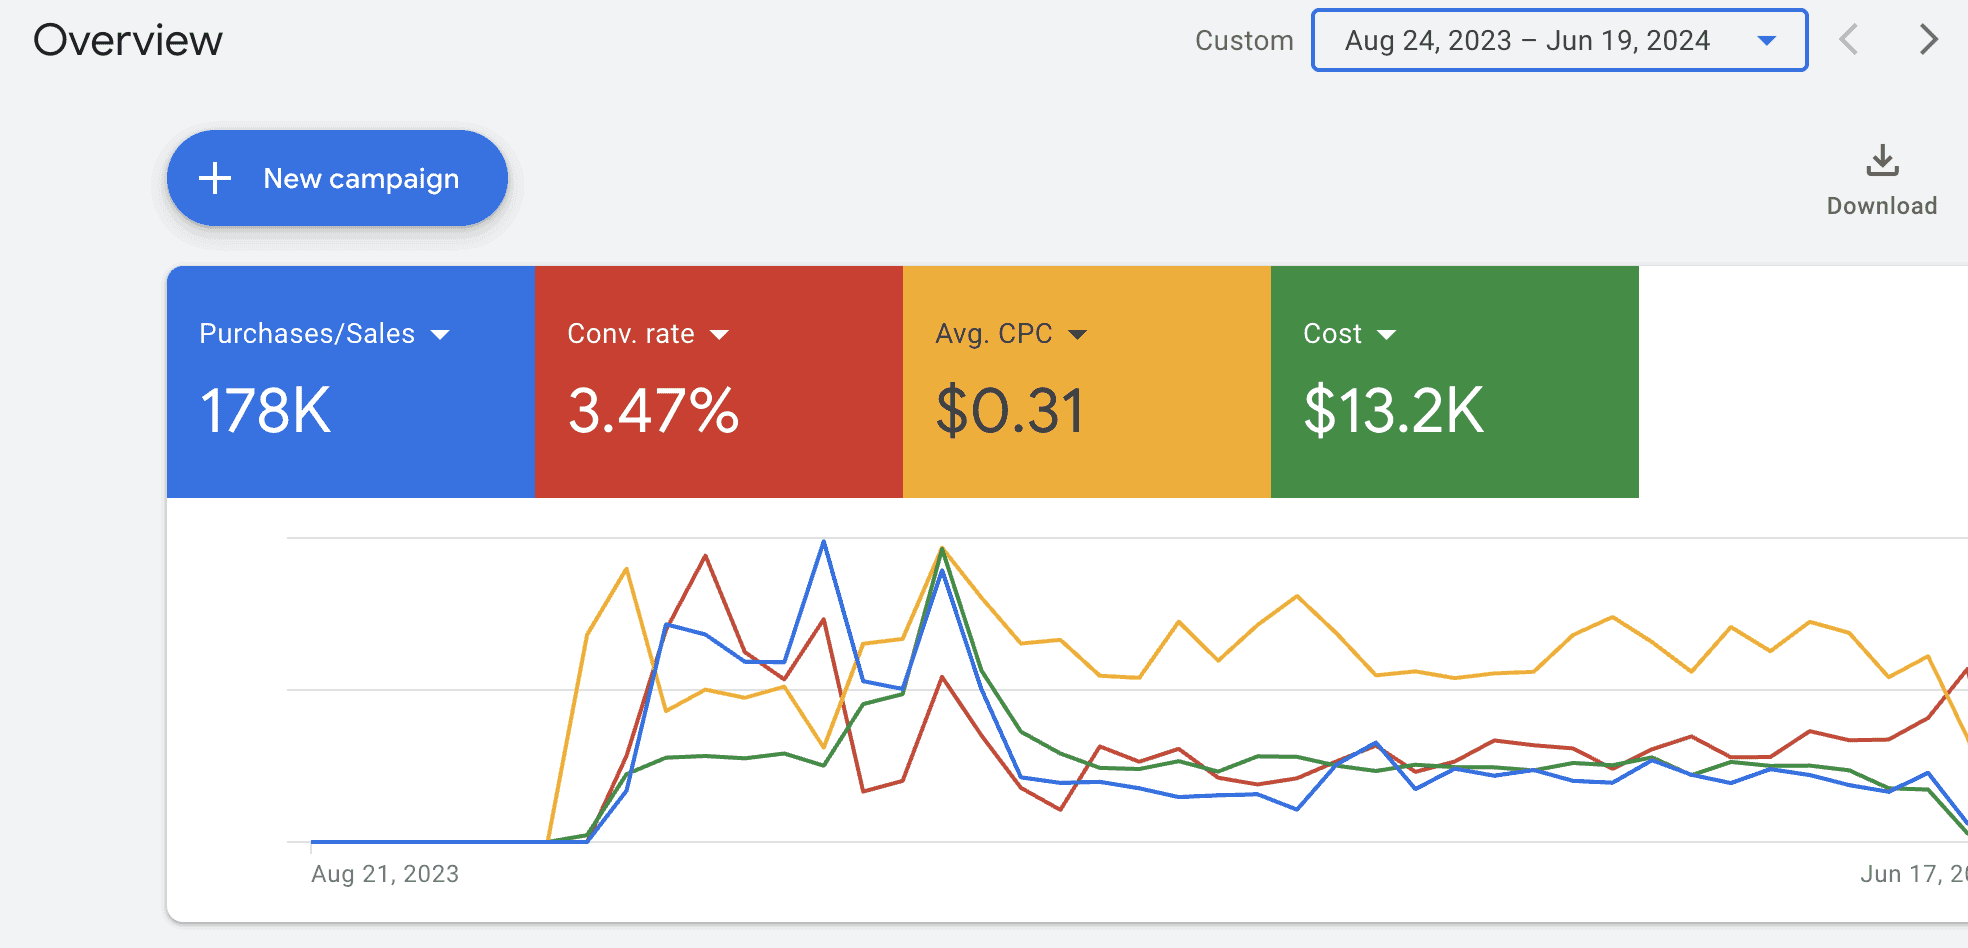Click the 3.47% conversion rate value
This screenshot has width=1968, height=948.
(x=653, y=411)
